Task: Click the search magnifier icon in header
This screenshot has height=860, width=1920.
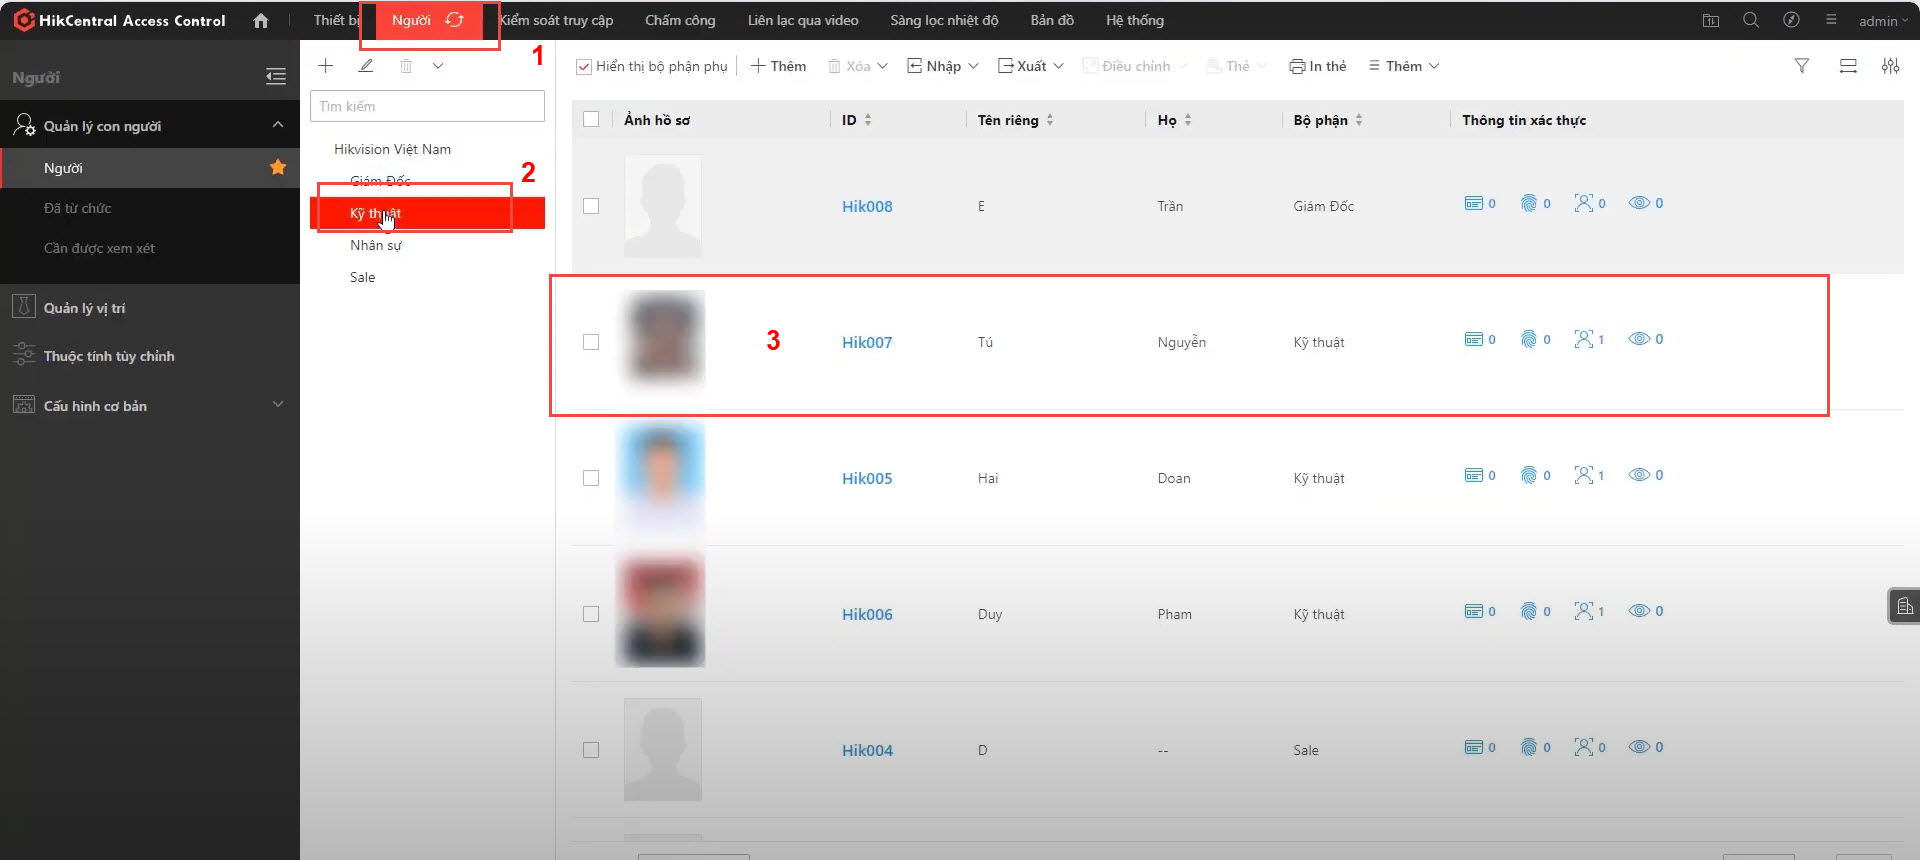Action: pyautogui.click(x=1750, y=20)
